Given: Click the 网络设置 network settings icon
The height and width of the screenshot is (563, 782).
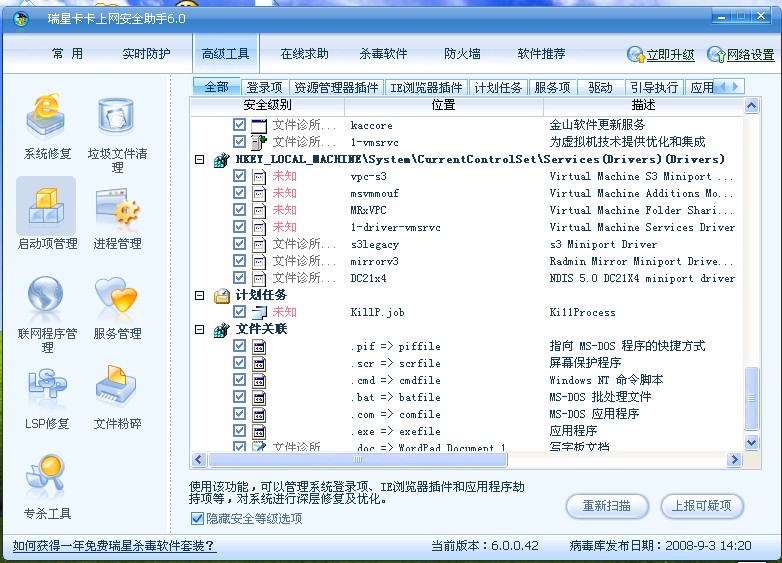Looking at the screenshot, I should click(x=716, y=54).
